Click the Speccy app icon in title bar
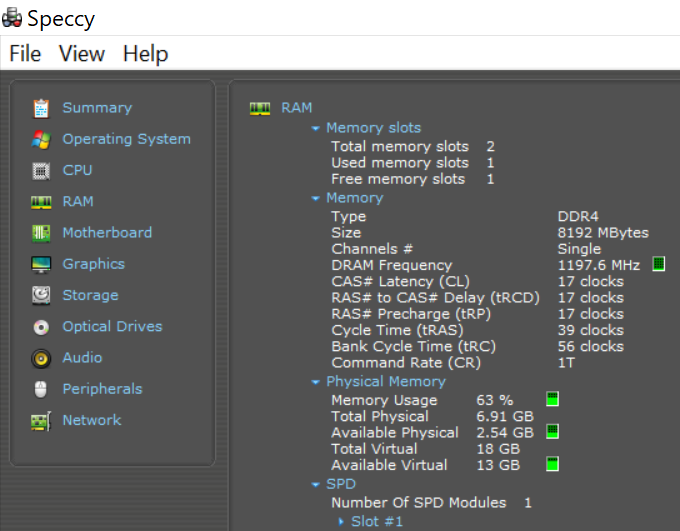This screenshot has width=680, height=531. click(x=12, y=18)
